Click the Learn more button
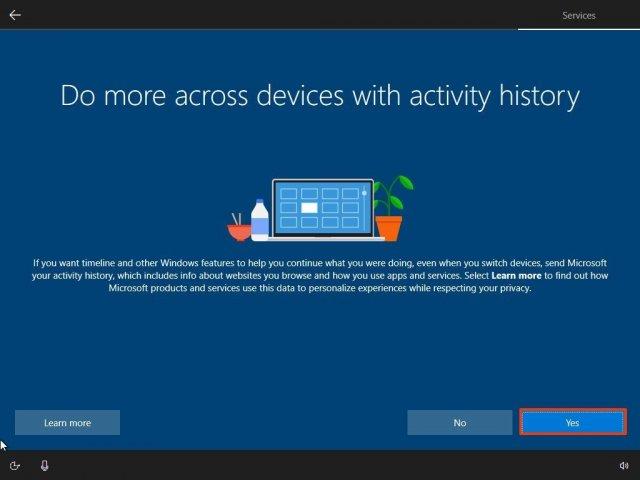Image resolution: width=640 pixels, height=480 pixels. pos(67,422)
